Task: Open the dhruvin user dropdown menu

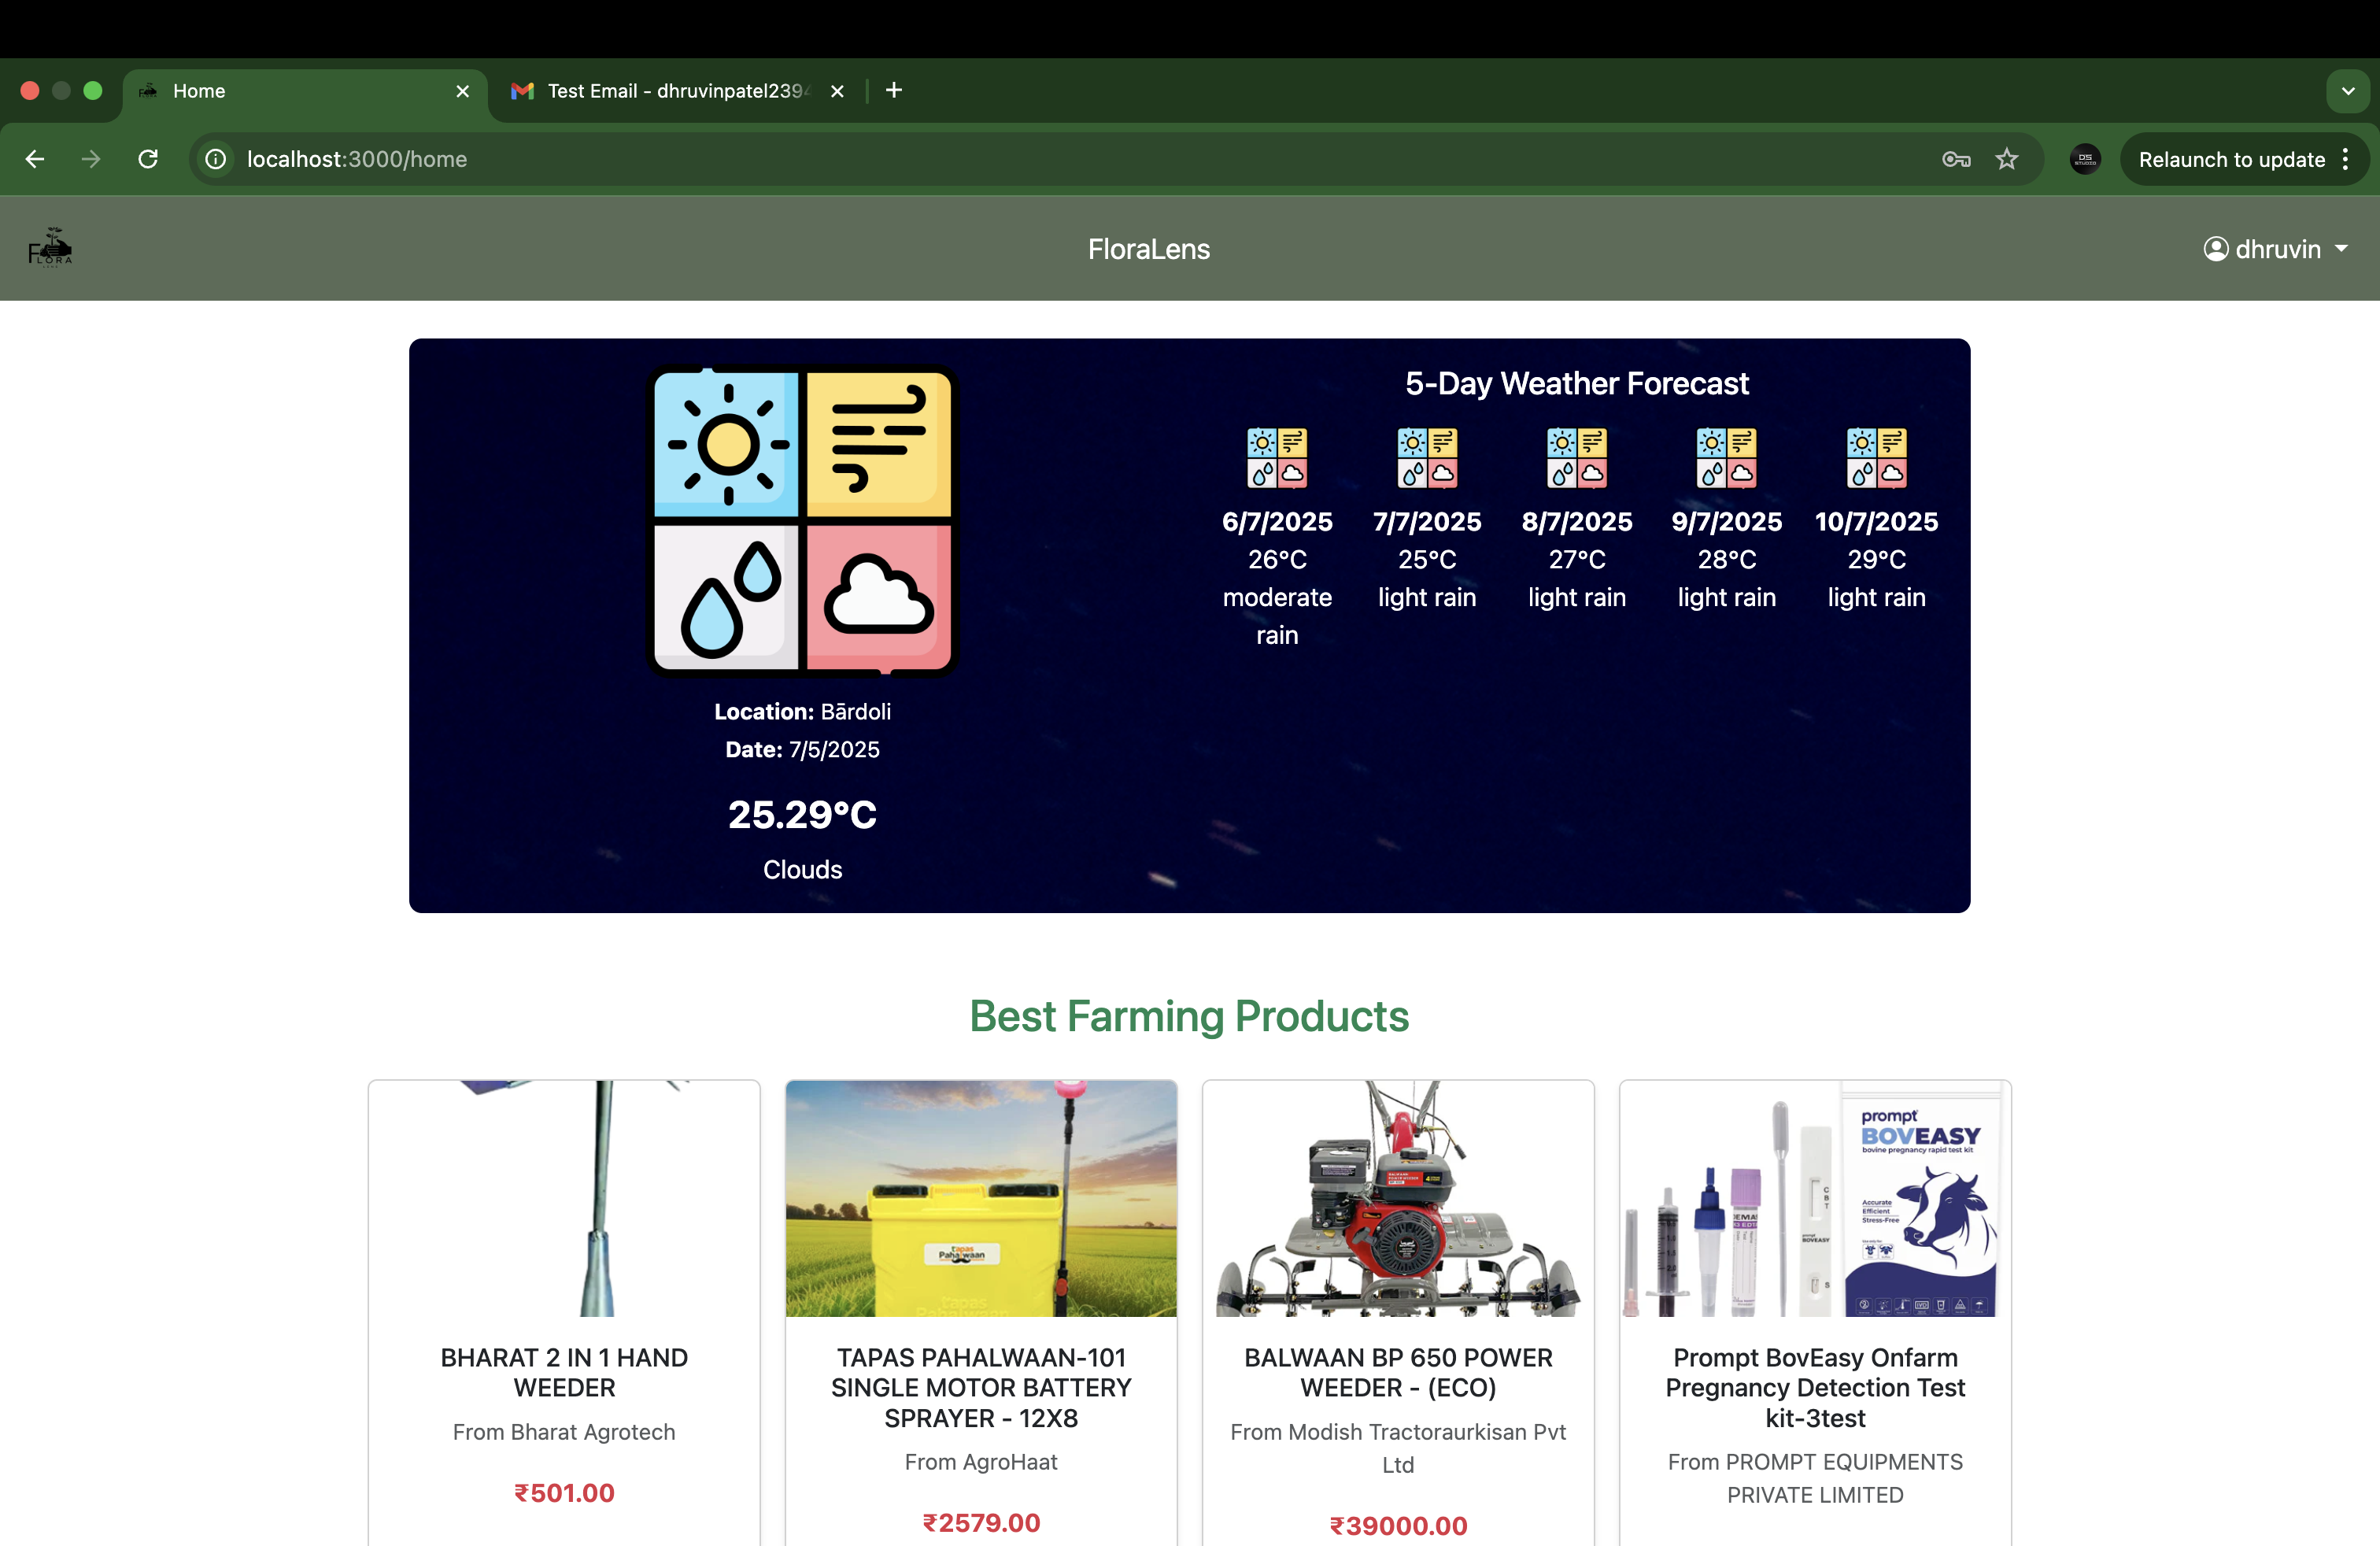Action: tap(2275, 249)
